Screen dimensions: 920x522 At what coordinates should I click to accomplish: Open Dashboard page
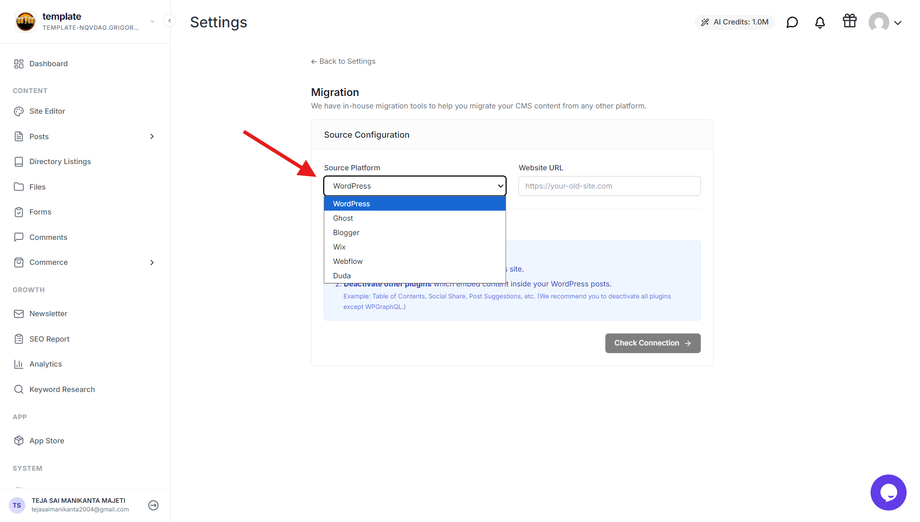tap(49, 63)
